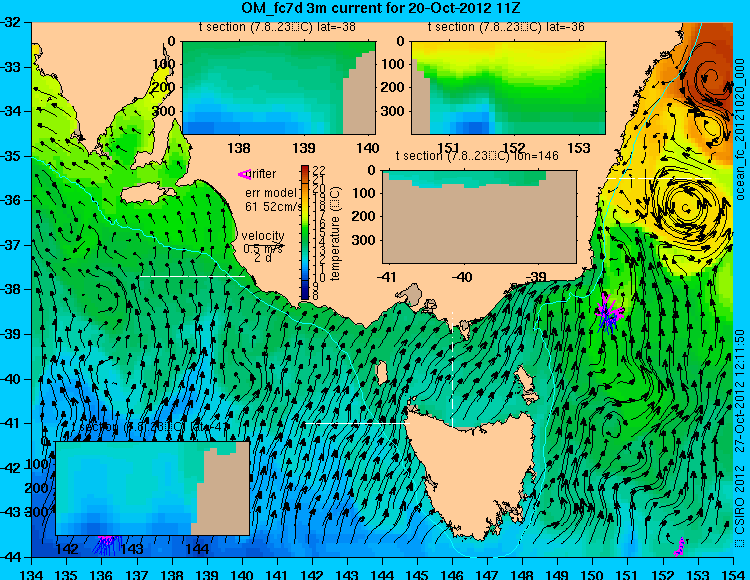Screen dimensions: 750x580
Task: Click the '-44' latitude axis label
Action: pos(10,557)
